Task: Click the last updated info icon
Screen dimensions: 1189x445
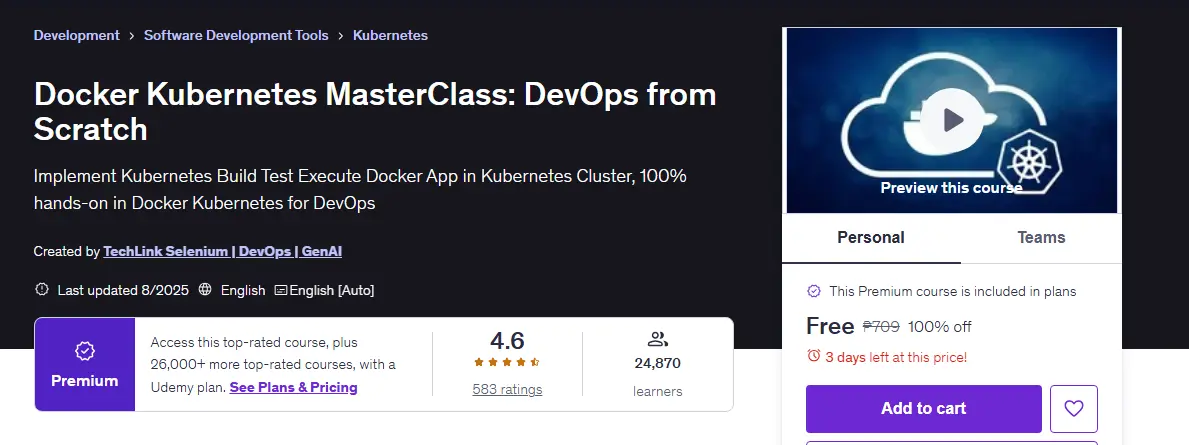Action: click(x=42, y=290)
